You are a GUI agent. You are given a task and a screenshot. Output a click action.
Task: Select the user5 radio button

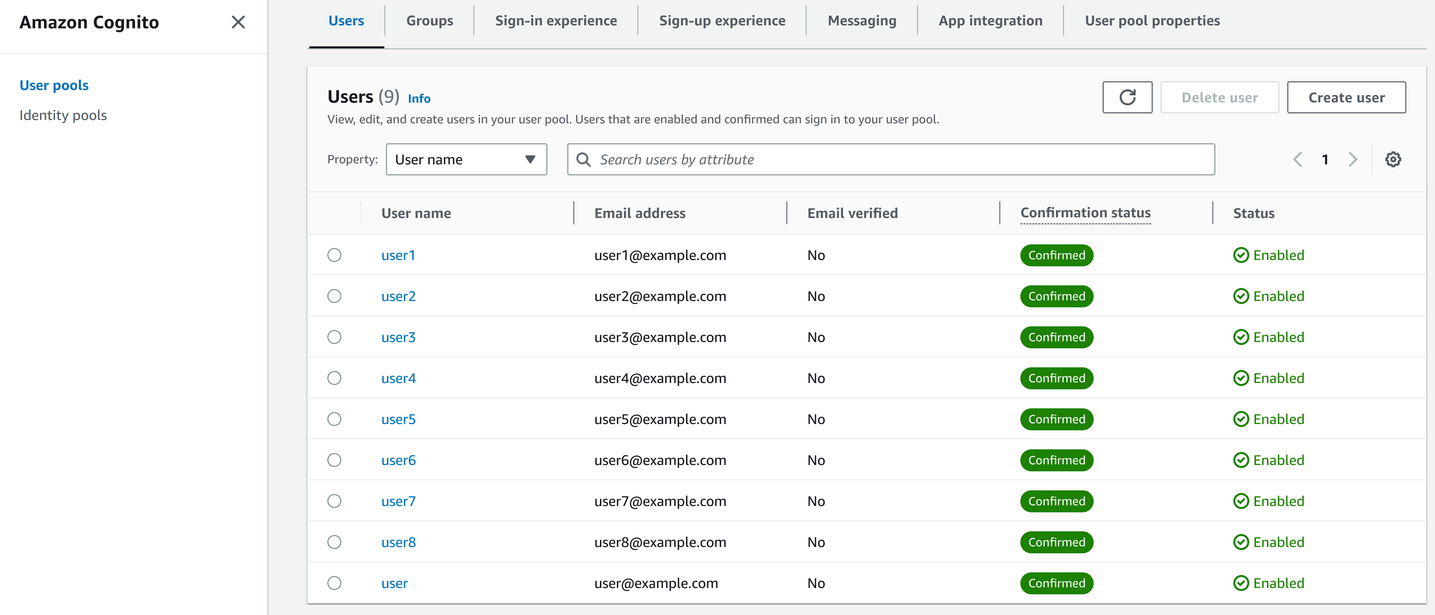click(x=334, y=419)
